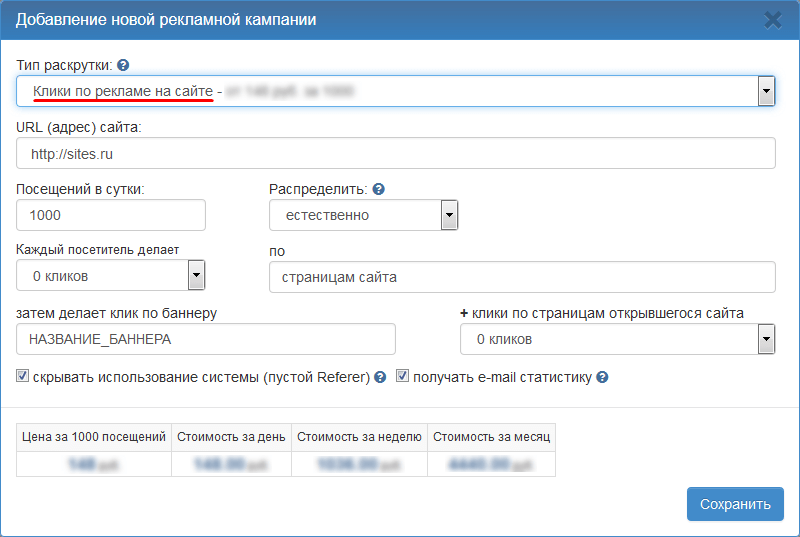
Task: Click the Посещений в сутки field
Action: [111, 215]
